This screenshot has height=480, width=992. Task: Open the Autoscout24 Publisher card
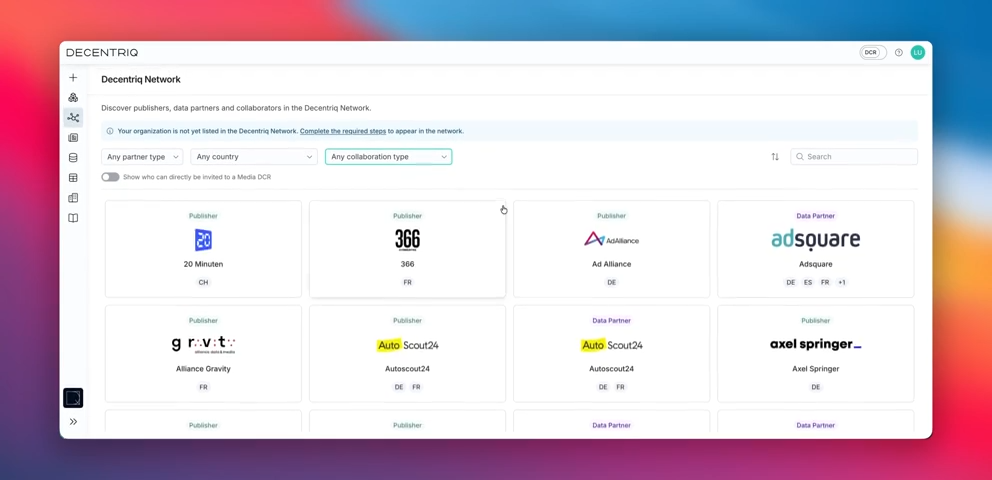[x=407, y=354]
